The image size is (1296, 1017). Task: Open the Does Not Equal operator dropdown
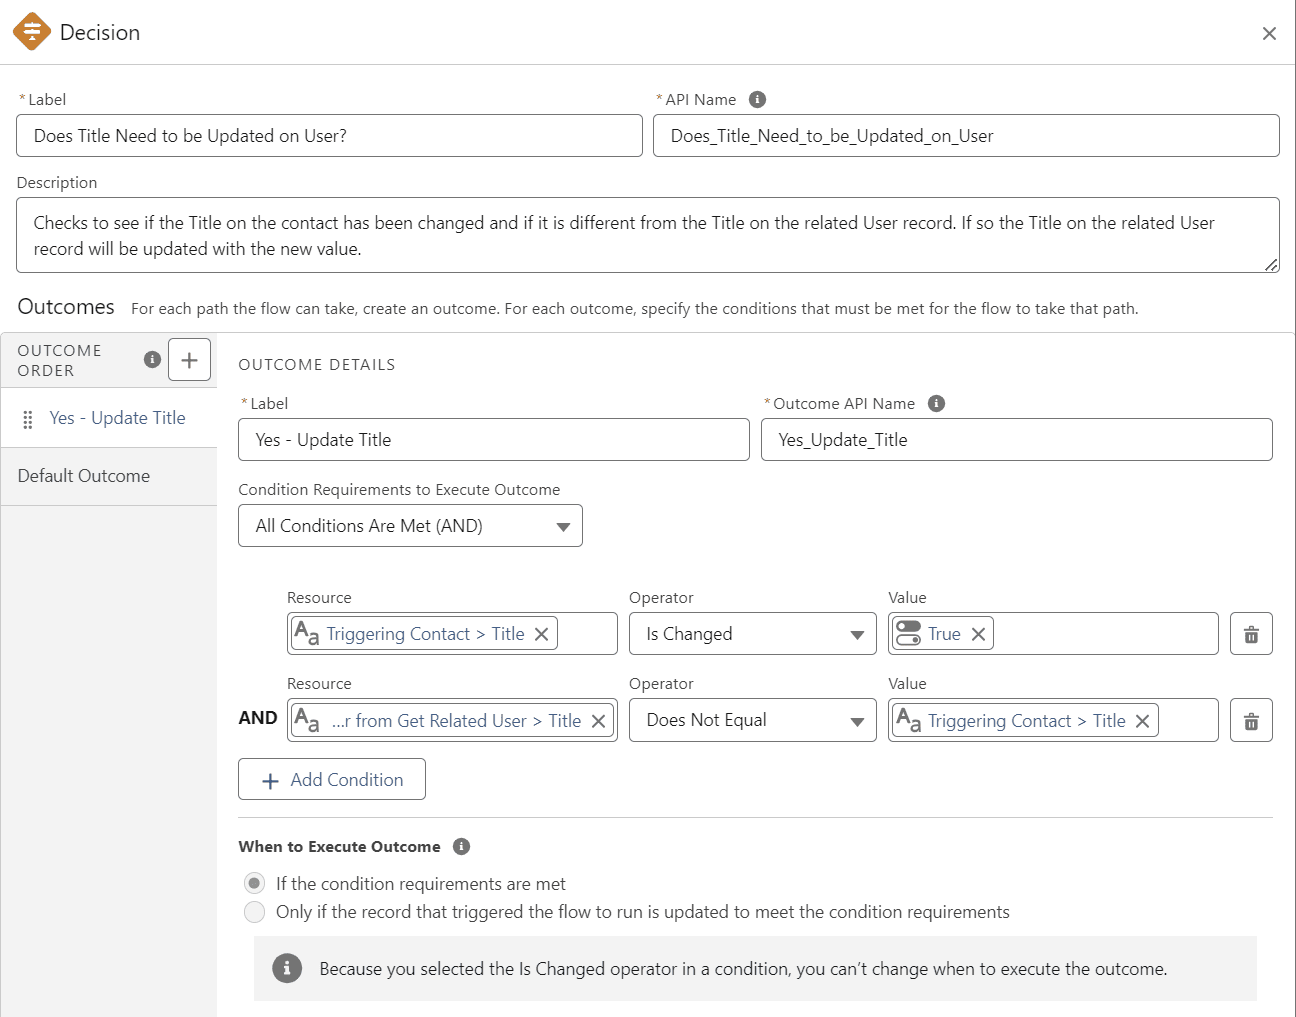coord(753,720)
